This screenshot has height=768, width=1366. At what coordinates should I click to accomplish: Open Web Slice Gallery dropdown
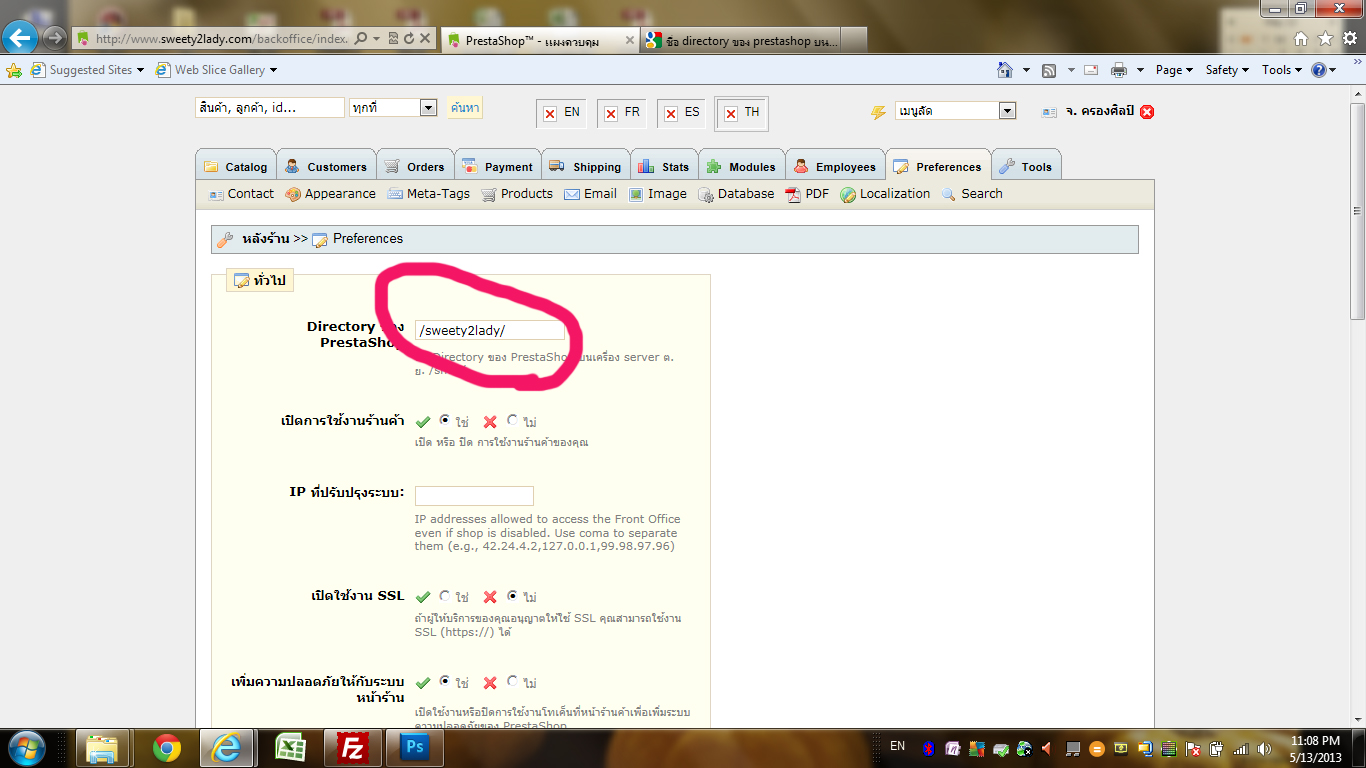click(x=217, y=70)
